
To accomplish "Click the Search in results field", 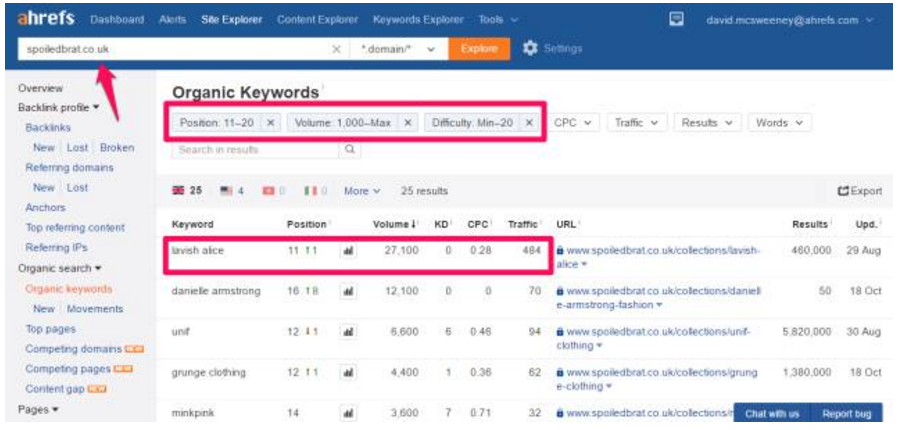I will 255,149.
